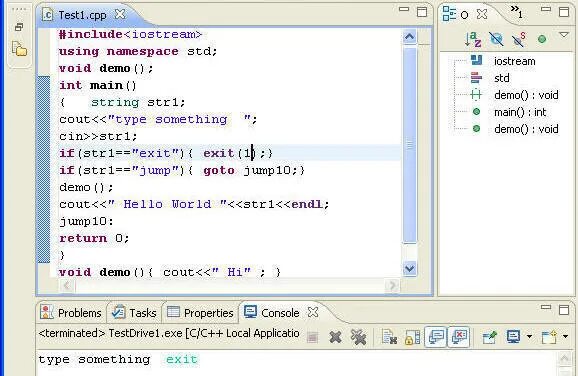The width and height of the screenshot is (578, 376).
Task: Switch to the Tasks tab
Action: 135,313
